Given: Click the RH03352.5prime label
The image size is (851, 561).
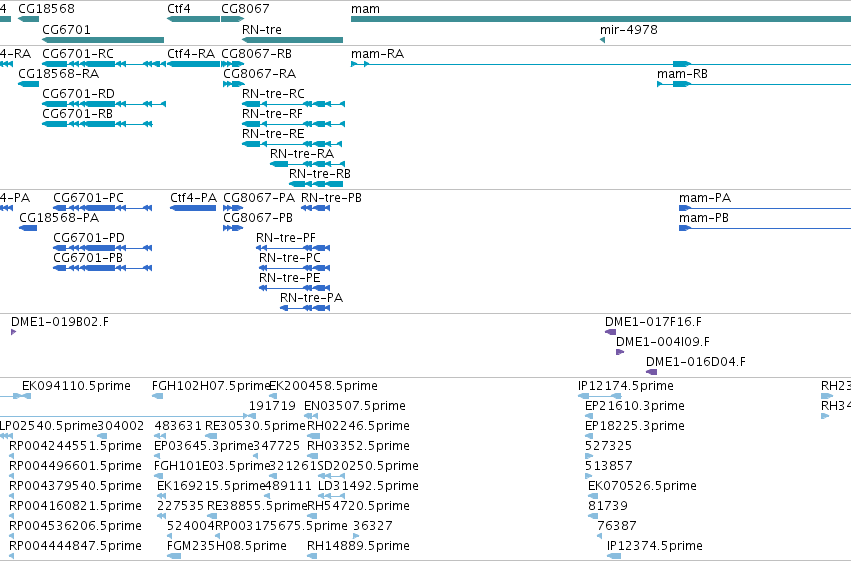Looking at the screenshot, I should coord(358,446).
